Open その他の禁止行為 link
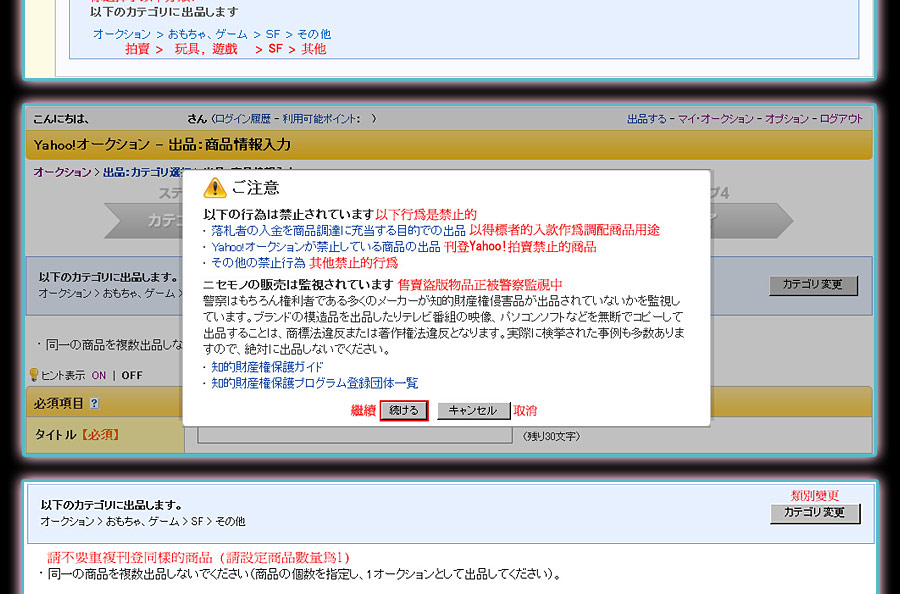The width and height of the screenshot is (900, 594). tap(258, 263)
